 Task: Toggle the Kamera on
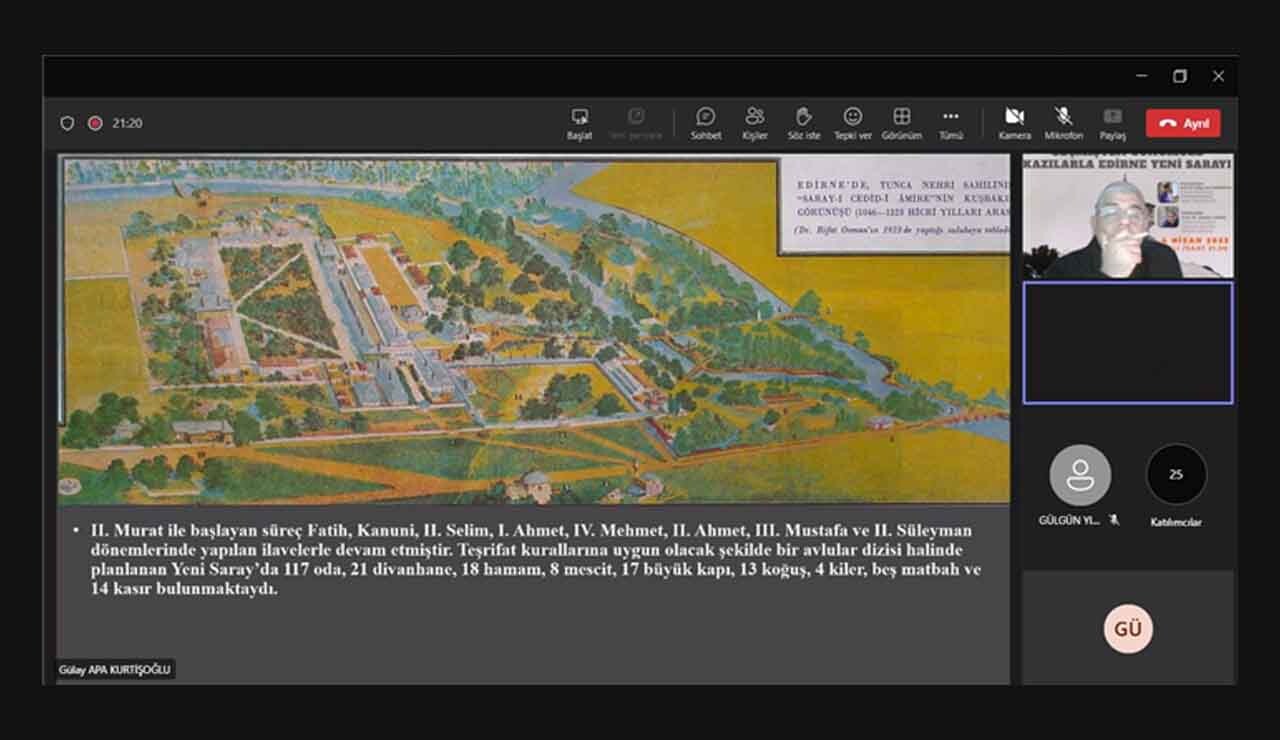(x=1014, y=123)
